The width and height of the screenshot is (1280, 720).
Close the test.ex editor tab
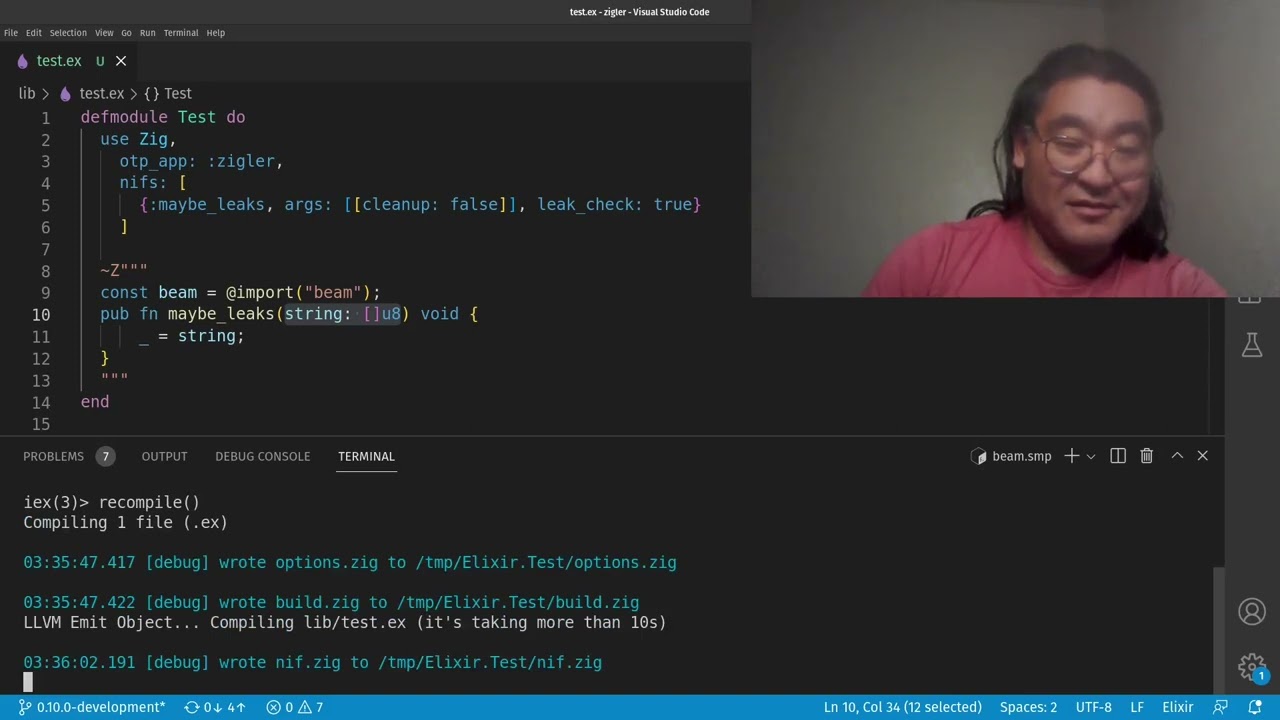tap(121, 61)
